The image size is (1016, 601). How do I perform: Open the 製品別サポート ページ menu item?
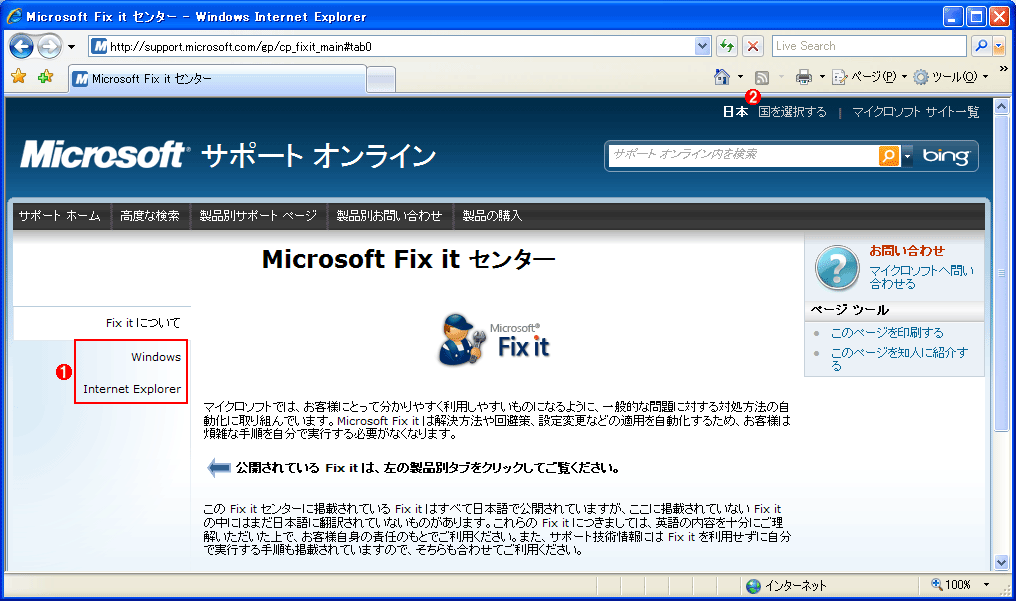258,216
